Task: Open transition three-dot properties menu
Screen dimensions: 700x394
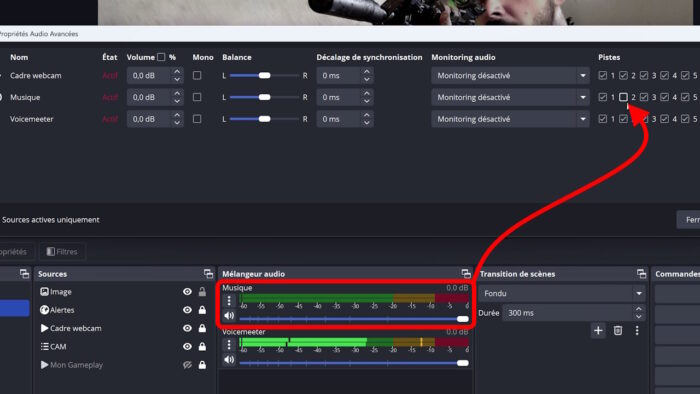Action: point(637,331)
